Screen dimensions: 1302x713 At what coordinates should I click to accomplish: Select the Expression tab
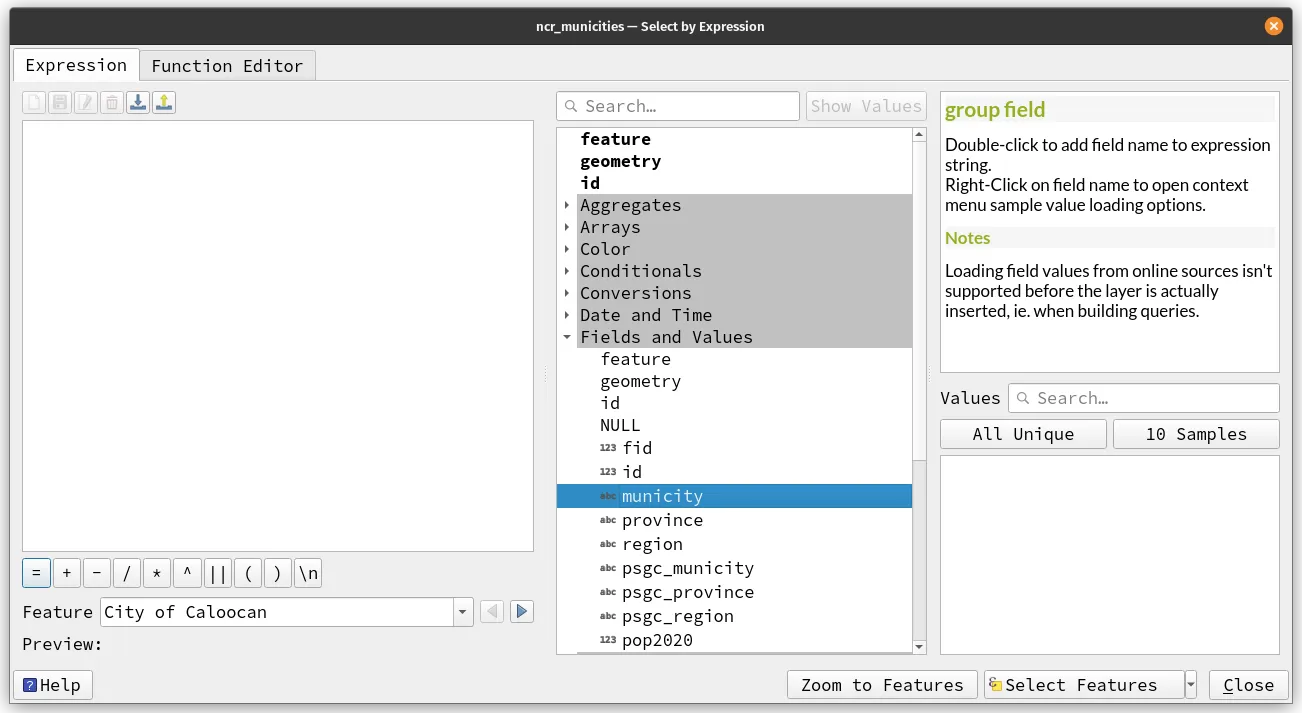click(76, 65)
